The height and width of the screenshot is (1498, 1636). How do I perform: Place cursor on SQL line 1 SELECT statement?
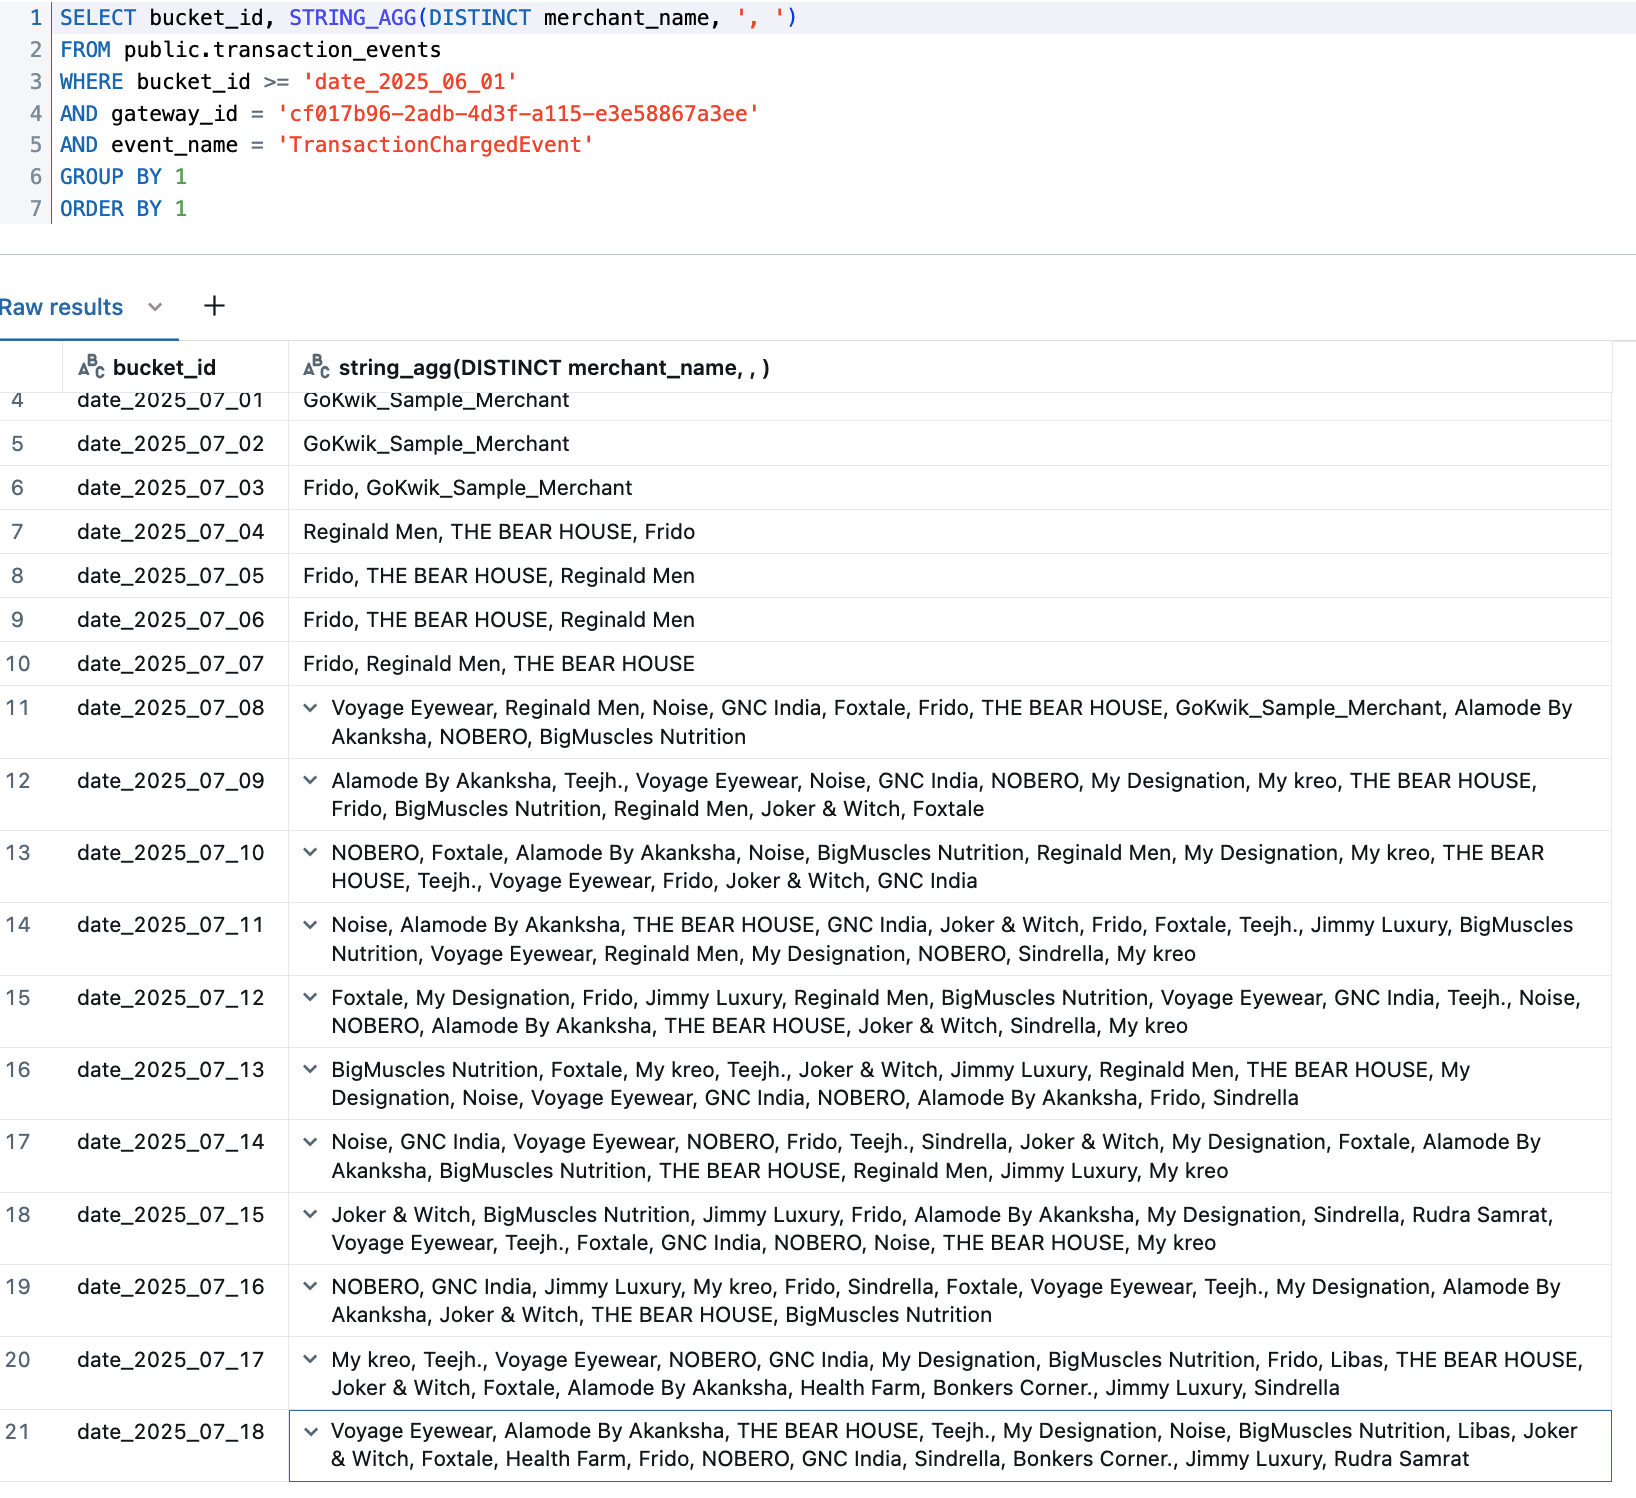428,18
